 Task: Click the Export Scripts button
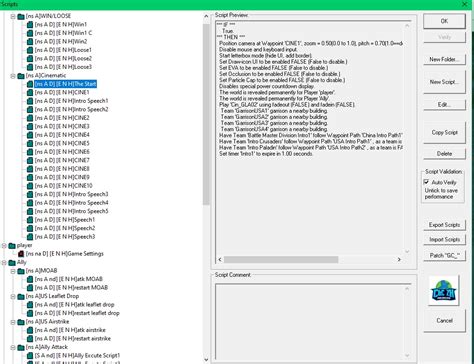(444, 225)
